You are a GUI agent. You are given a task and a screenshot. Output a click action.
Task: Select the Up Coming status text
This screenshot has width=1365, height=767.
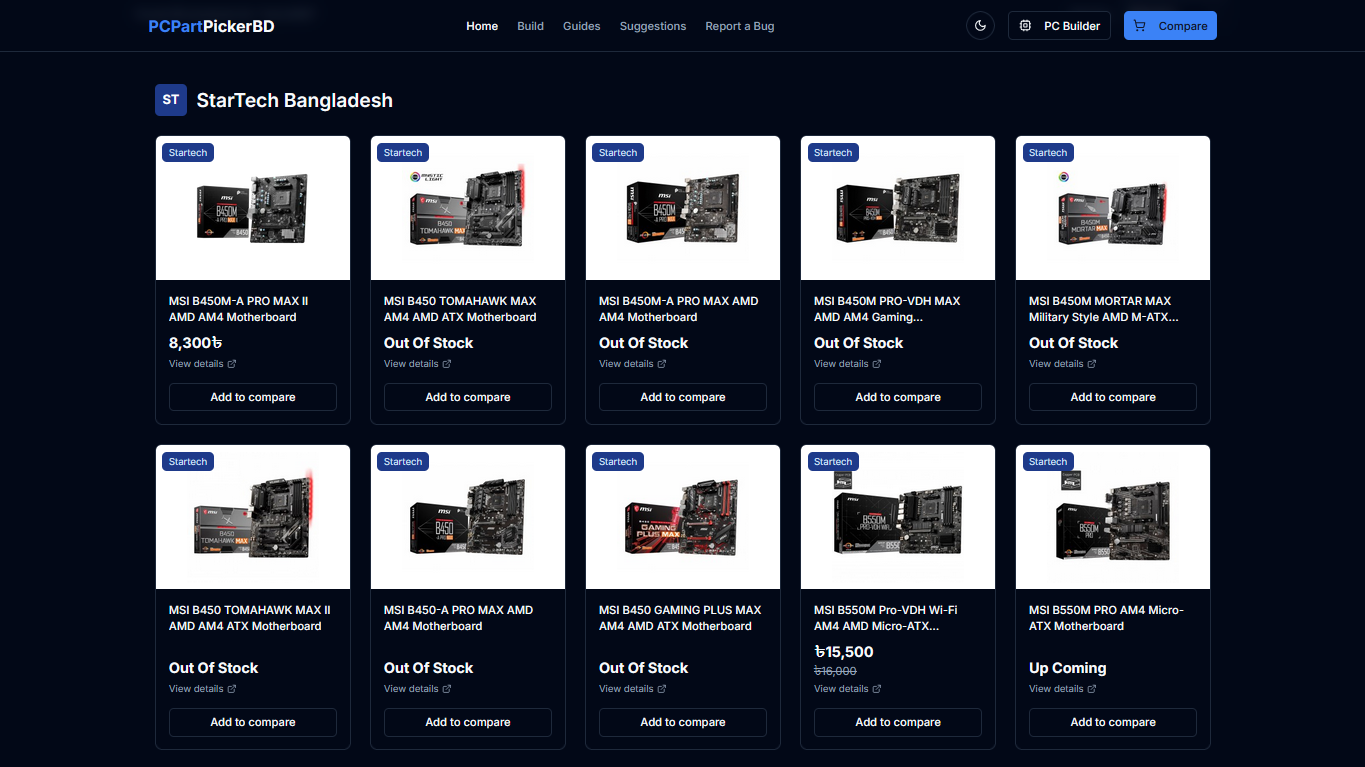point(1068,668)
